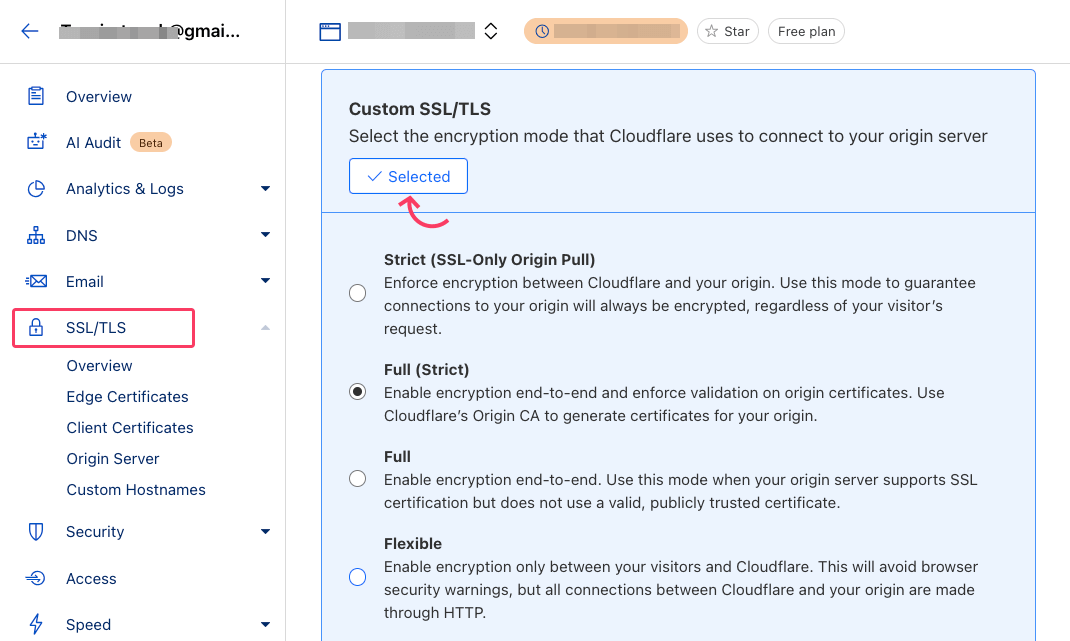Open Analytics & Logs section
Image resolution: width=1070 pixels, height=641 pixels.
point(125,189)
